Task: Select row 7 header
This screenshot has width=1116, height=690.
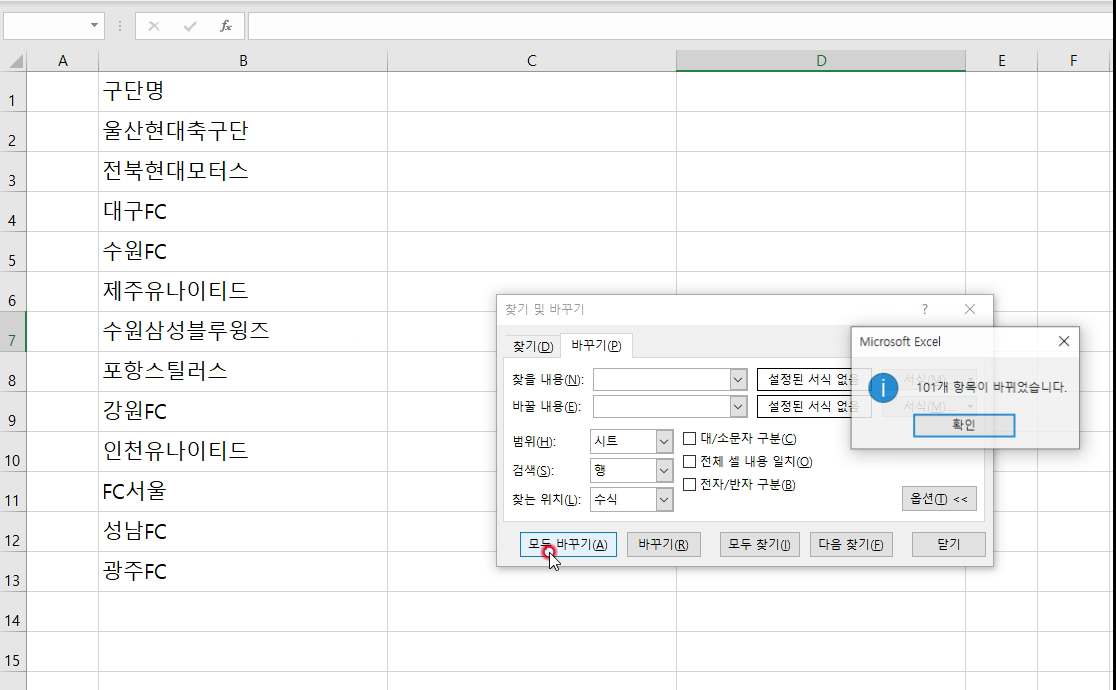Action: point(13,332)
